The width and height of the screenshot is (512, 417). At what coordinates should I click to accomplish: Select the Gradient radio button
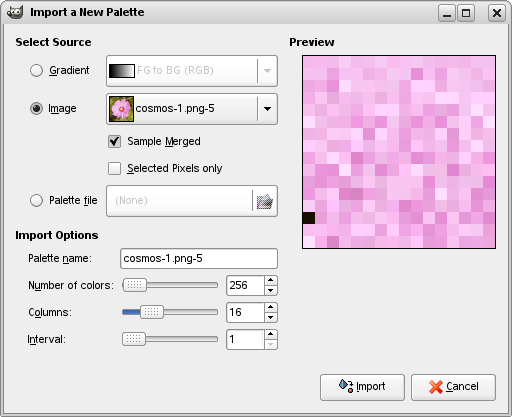coord(36,70)
